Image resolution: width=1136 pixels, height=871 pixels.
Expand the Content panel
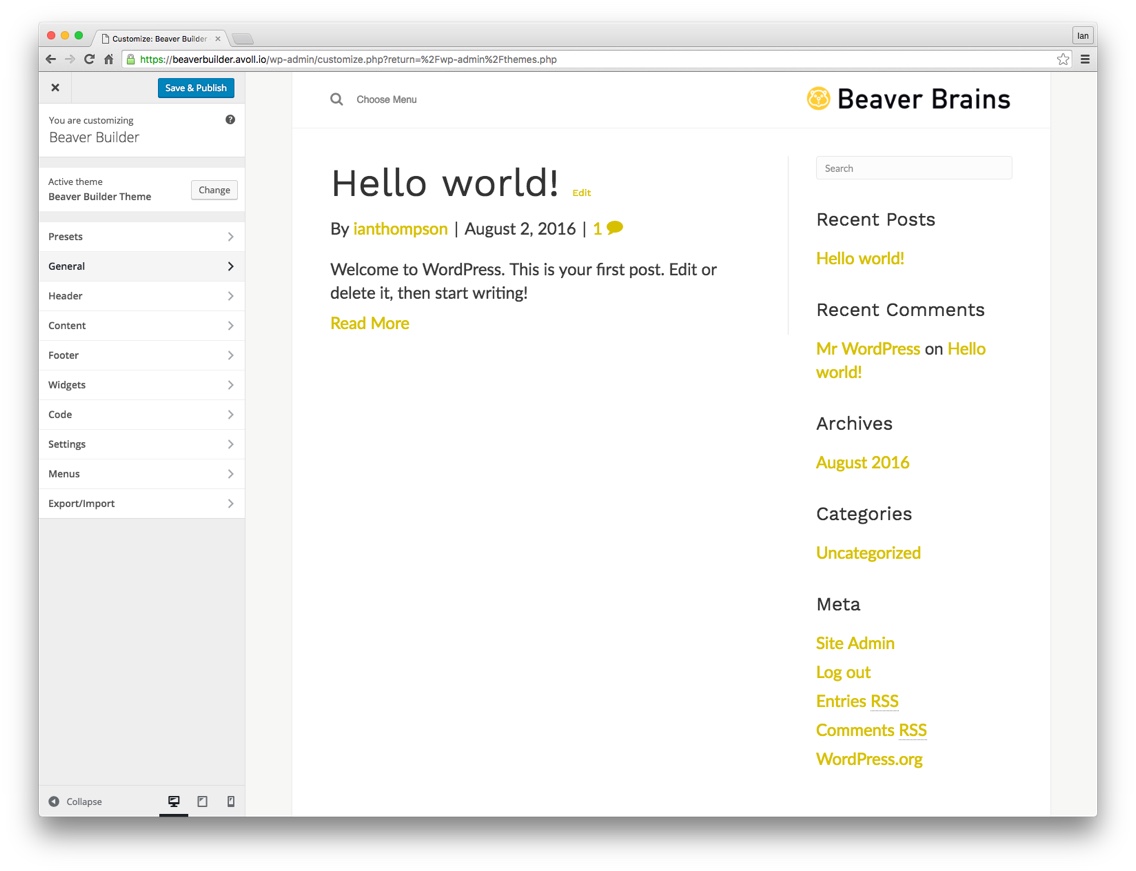tap(142, 326)
